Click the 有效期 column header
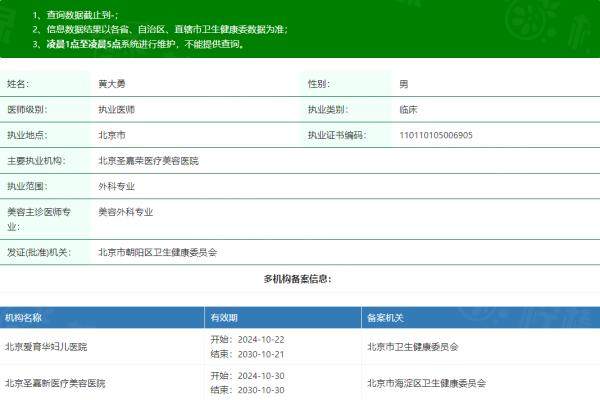Viewport: 600px width, 400px height. point(224,318)
